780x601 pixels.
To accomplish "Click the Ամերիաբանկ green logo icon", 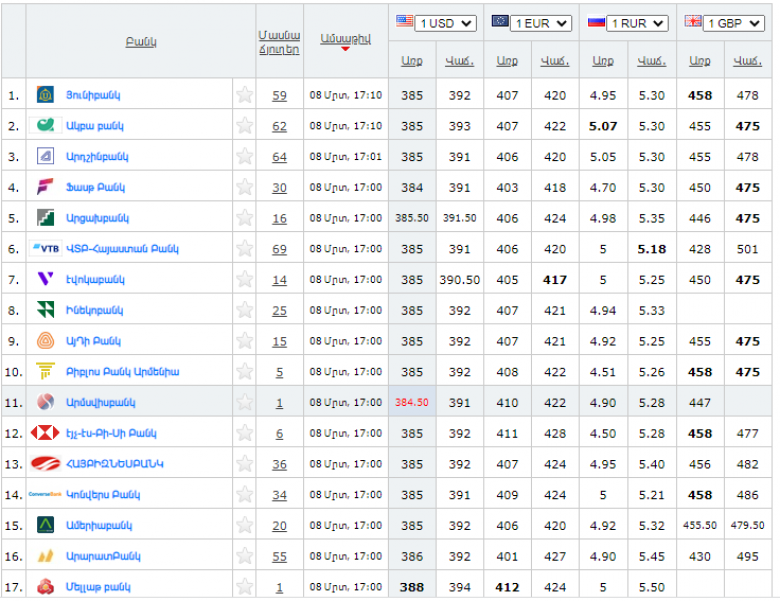I will (x=45, y=525).
